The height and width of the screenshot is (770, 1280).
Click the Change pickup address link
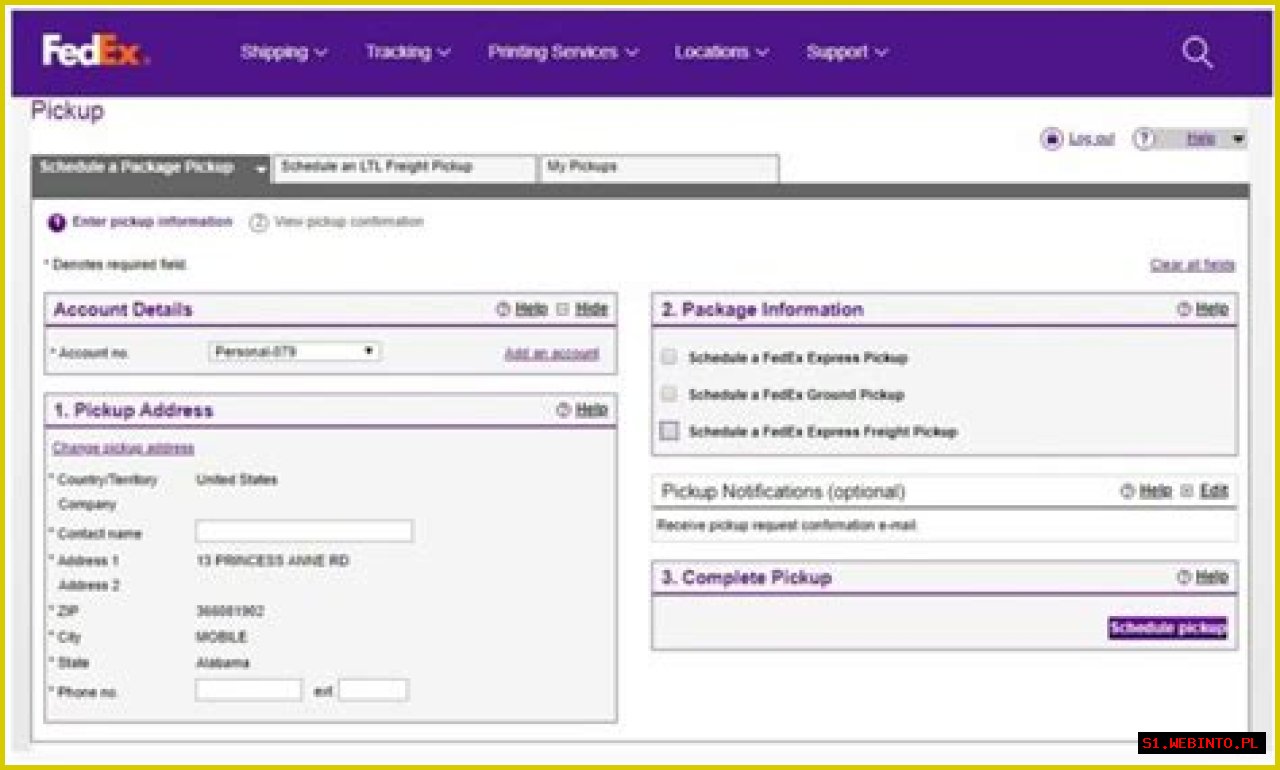123,448
